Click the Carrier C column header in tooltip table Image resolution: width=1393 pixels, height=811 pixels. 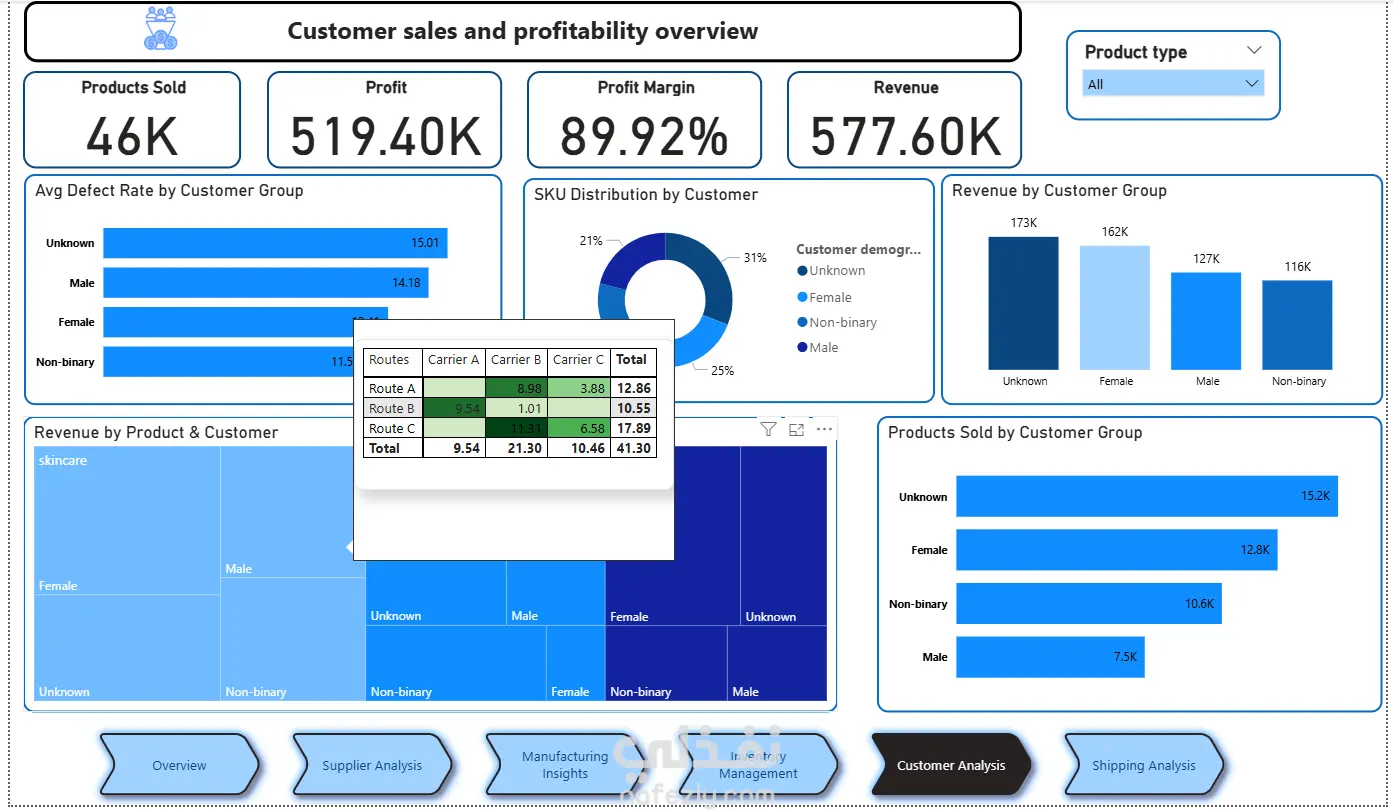(x=579, y=360)
